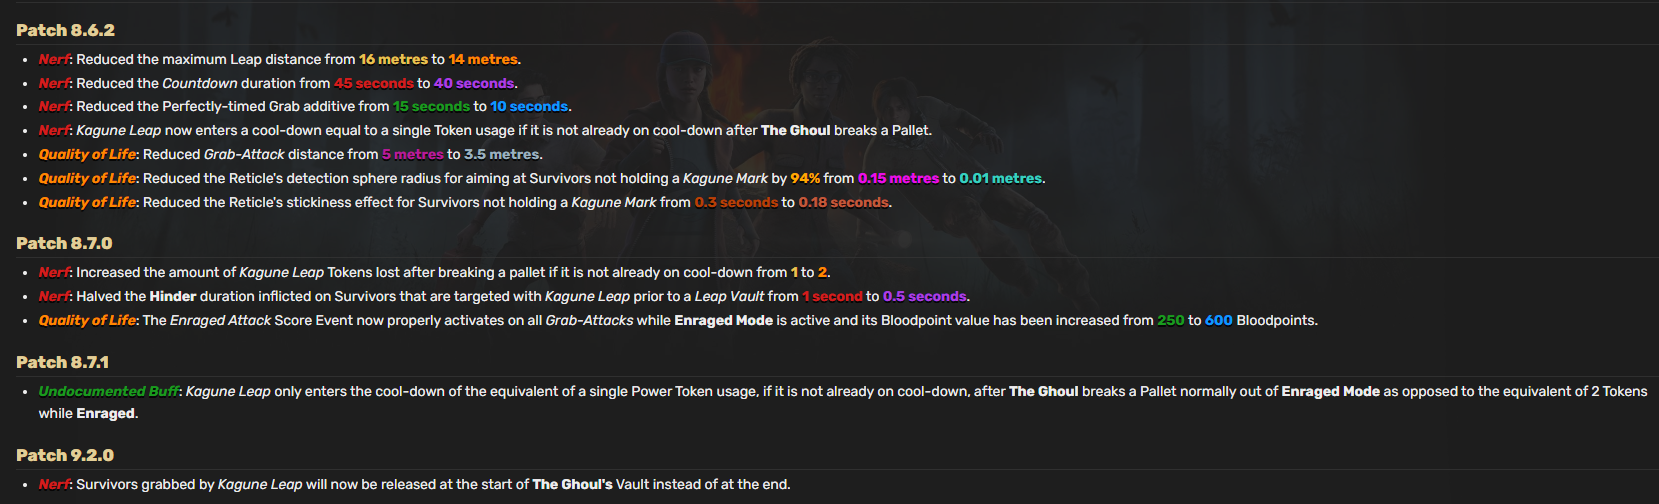Click 'The Ghoul' in the Pallet cool-down line
1659x504 pixels.
pos(795,130)
